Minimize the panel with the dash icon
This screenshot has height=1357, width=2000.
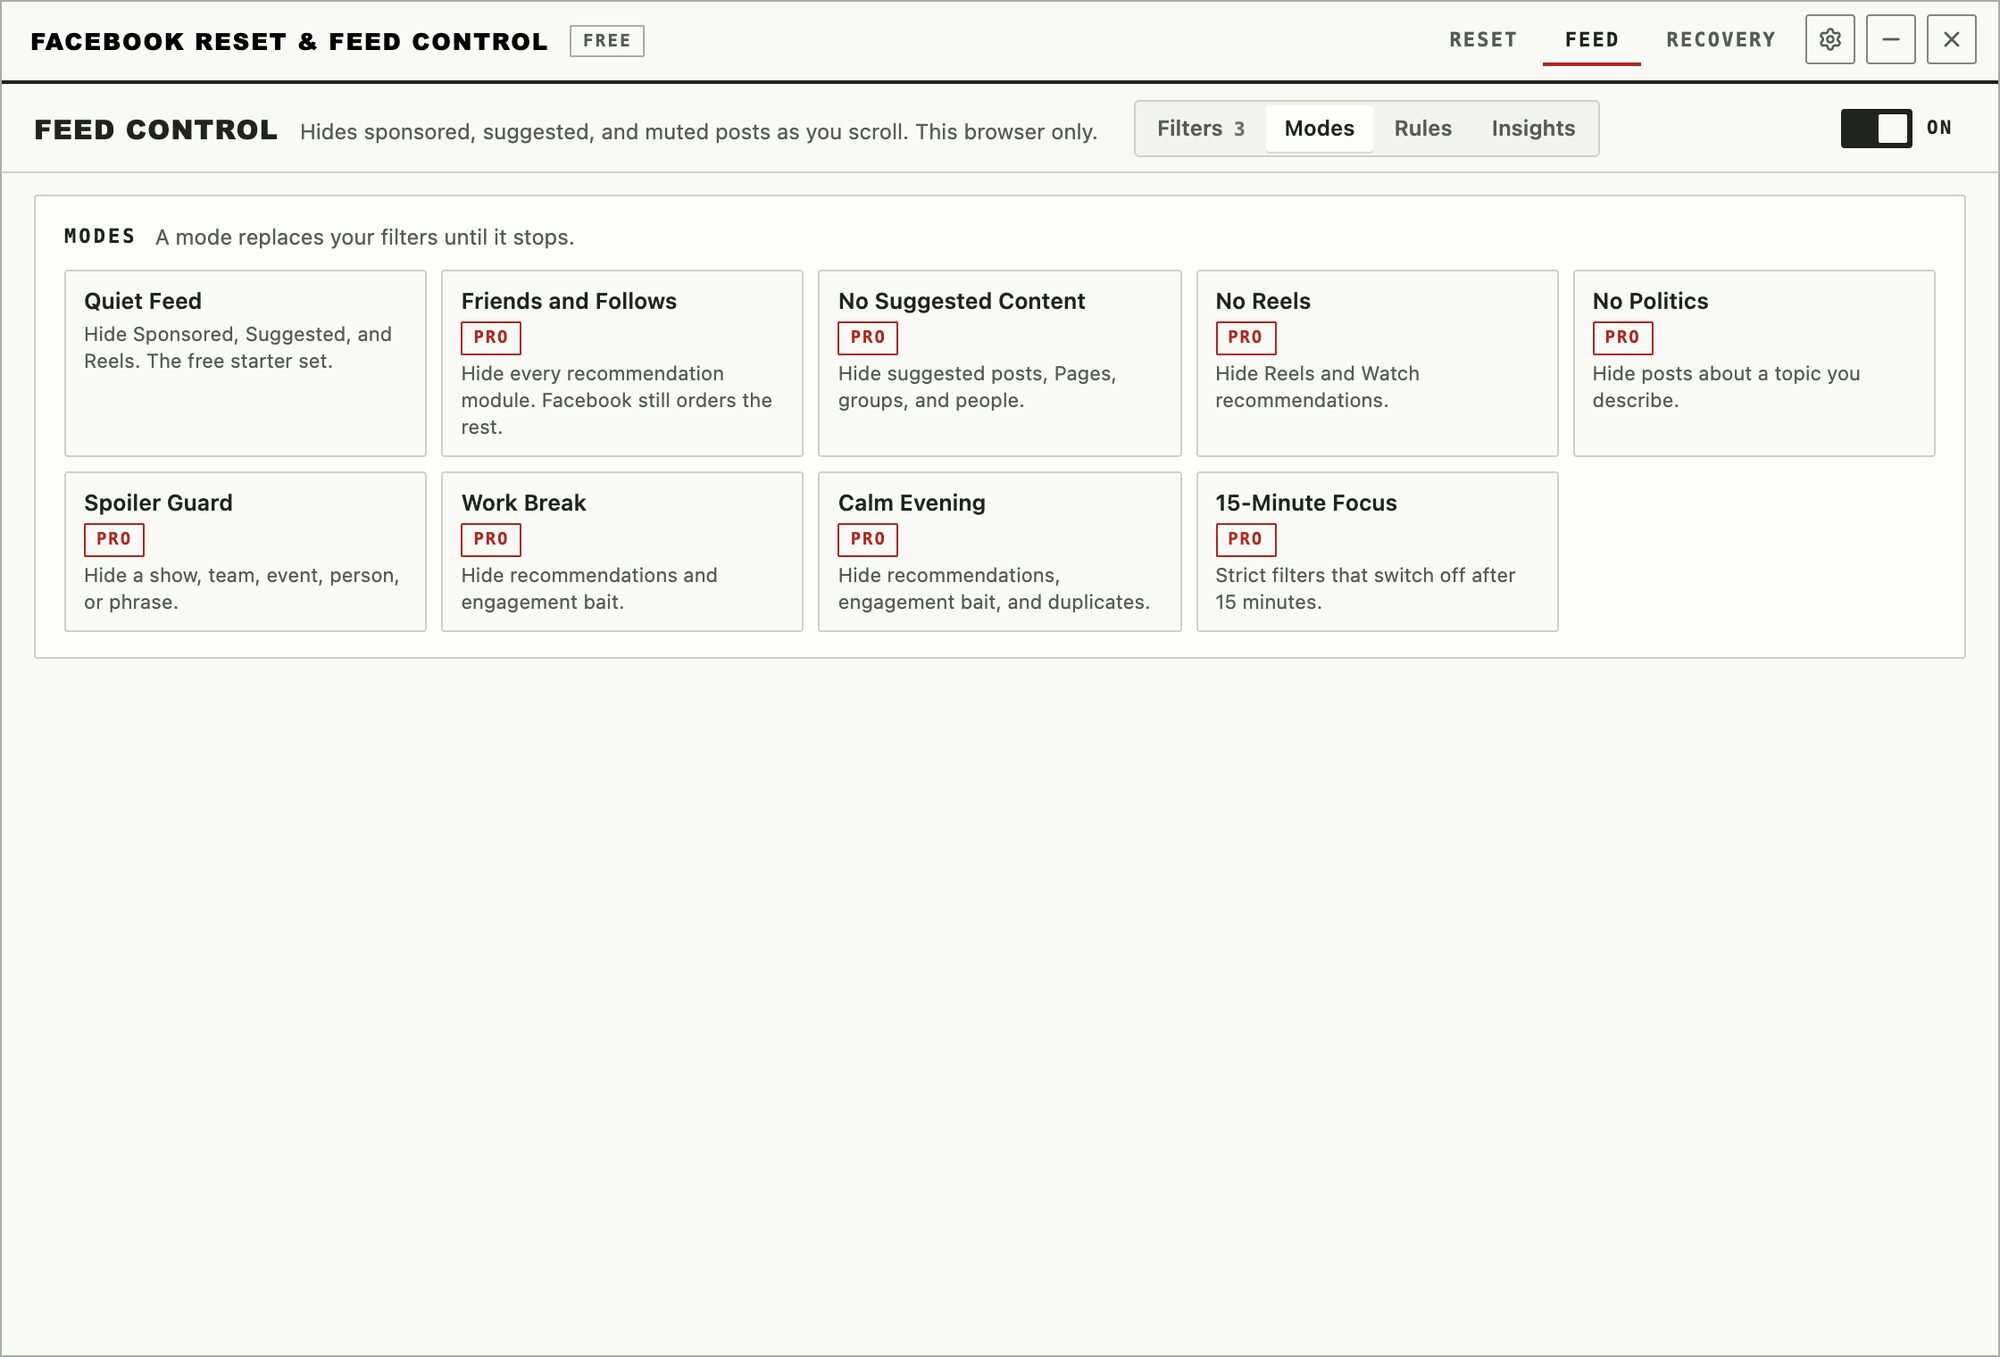[1891, 40]
